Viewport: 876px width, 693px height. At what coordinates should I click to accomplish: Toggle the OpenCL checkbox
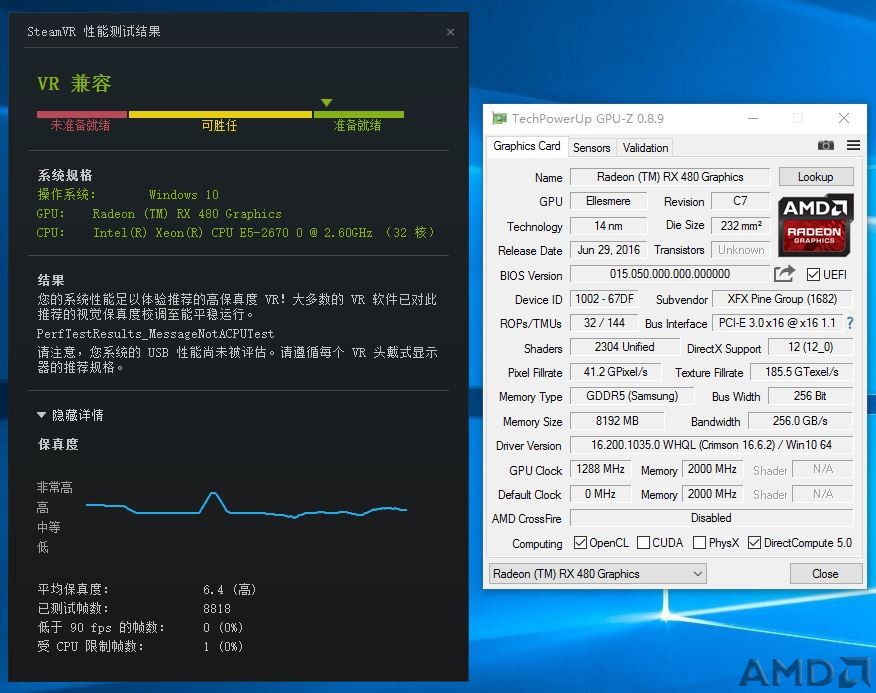pyautogui.click(x=580, y=542)
